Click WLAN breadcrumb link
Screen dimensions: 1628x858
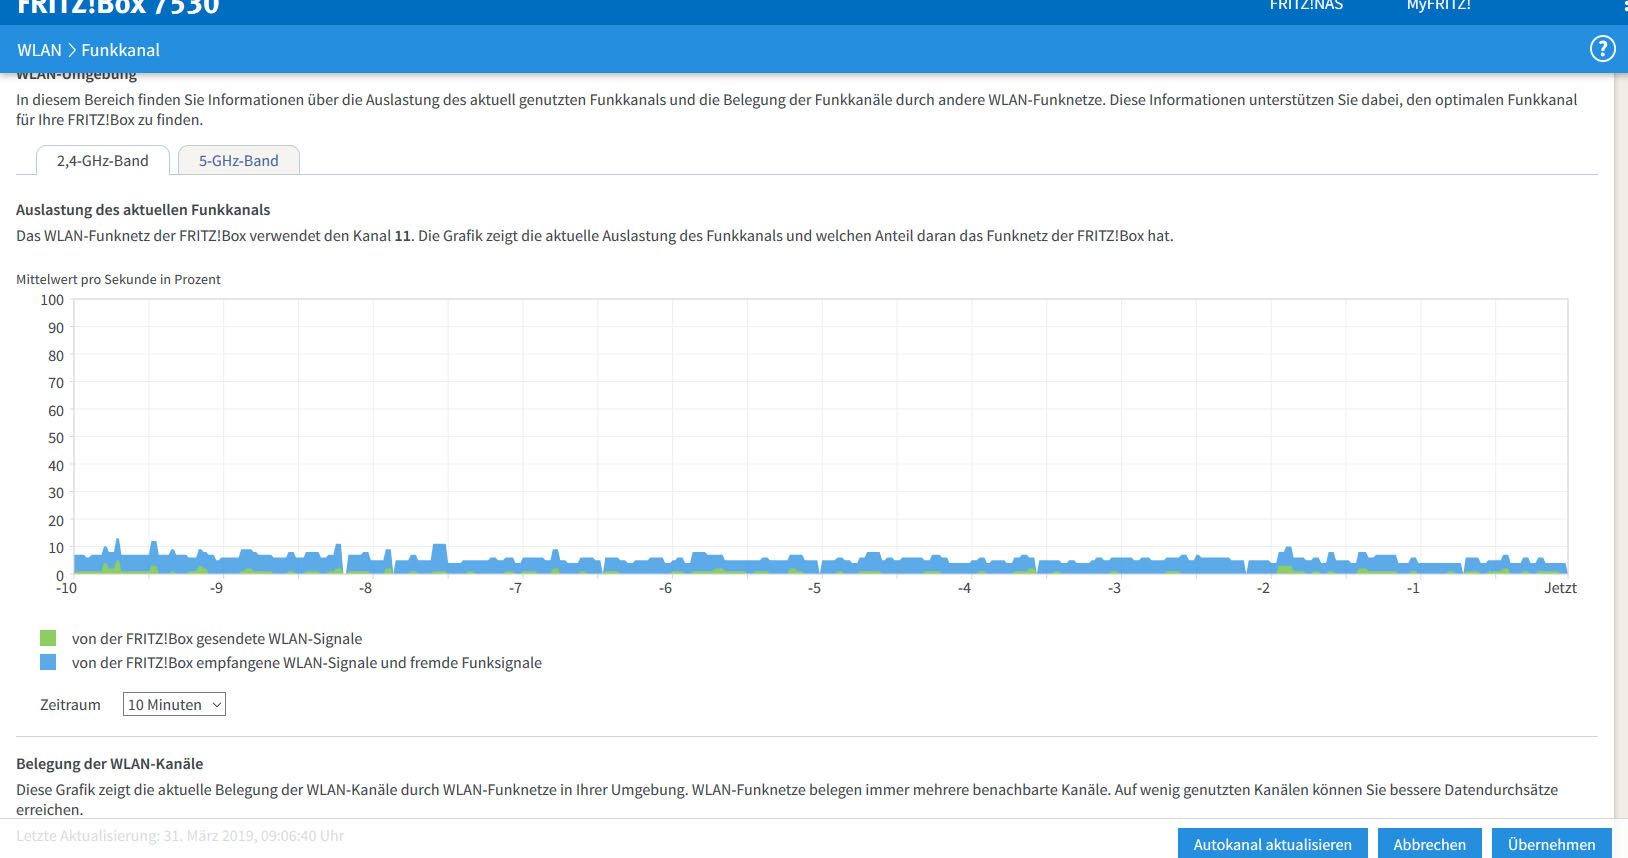39,50
